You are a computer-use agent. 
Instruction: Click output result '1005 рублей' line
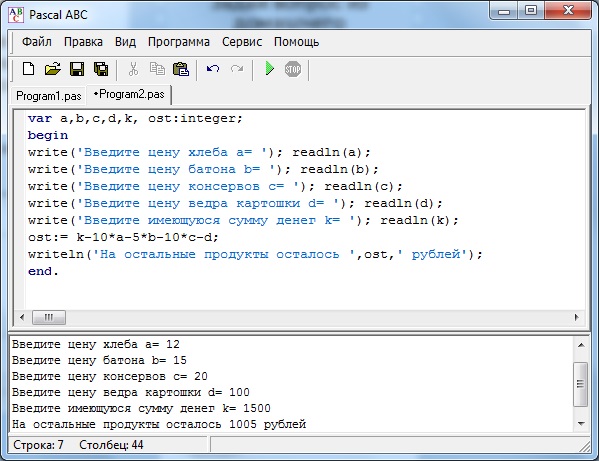click(x=159, y=424)
